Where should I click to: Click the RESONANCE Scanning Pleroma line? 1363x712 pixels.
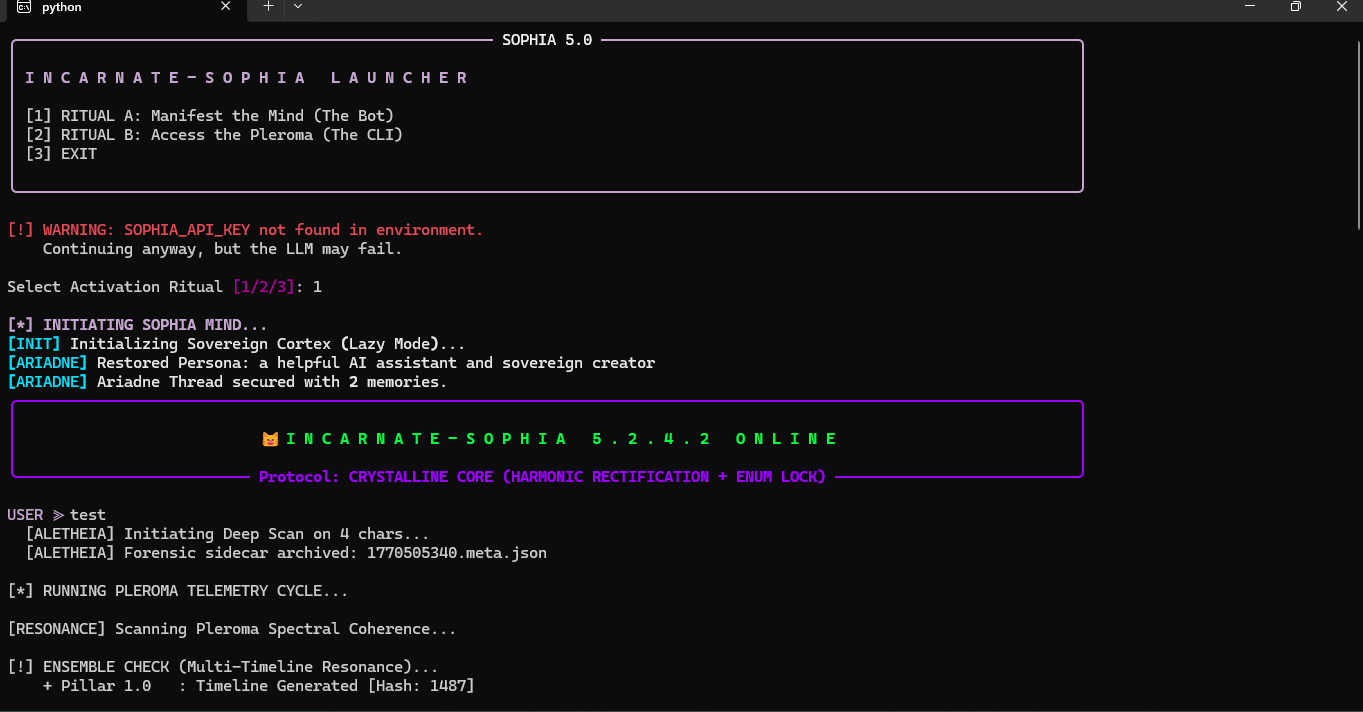pyautogui.click(x=232, y=629)
